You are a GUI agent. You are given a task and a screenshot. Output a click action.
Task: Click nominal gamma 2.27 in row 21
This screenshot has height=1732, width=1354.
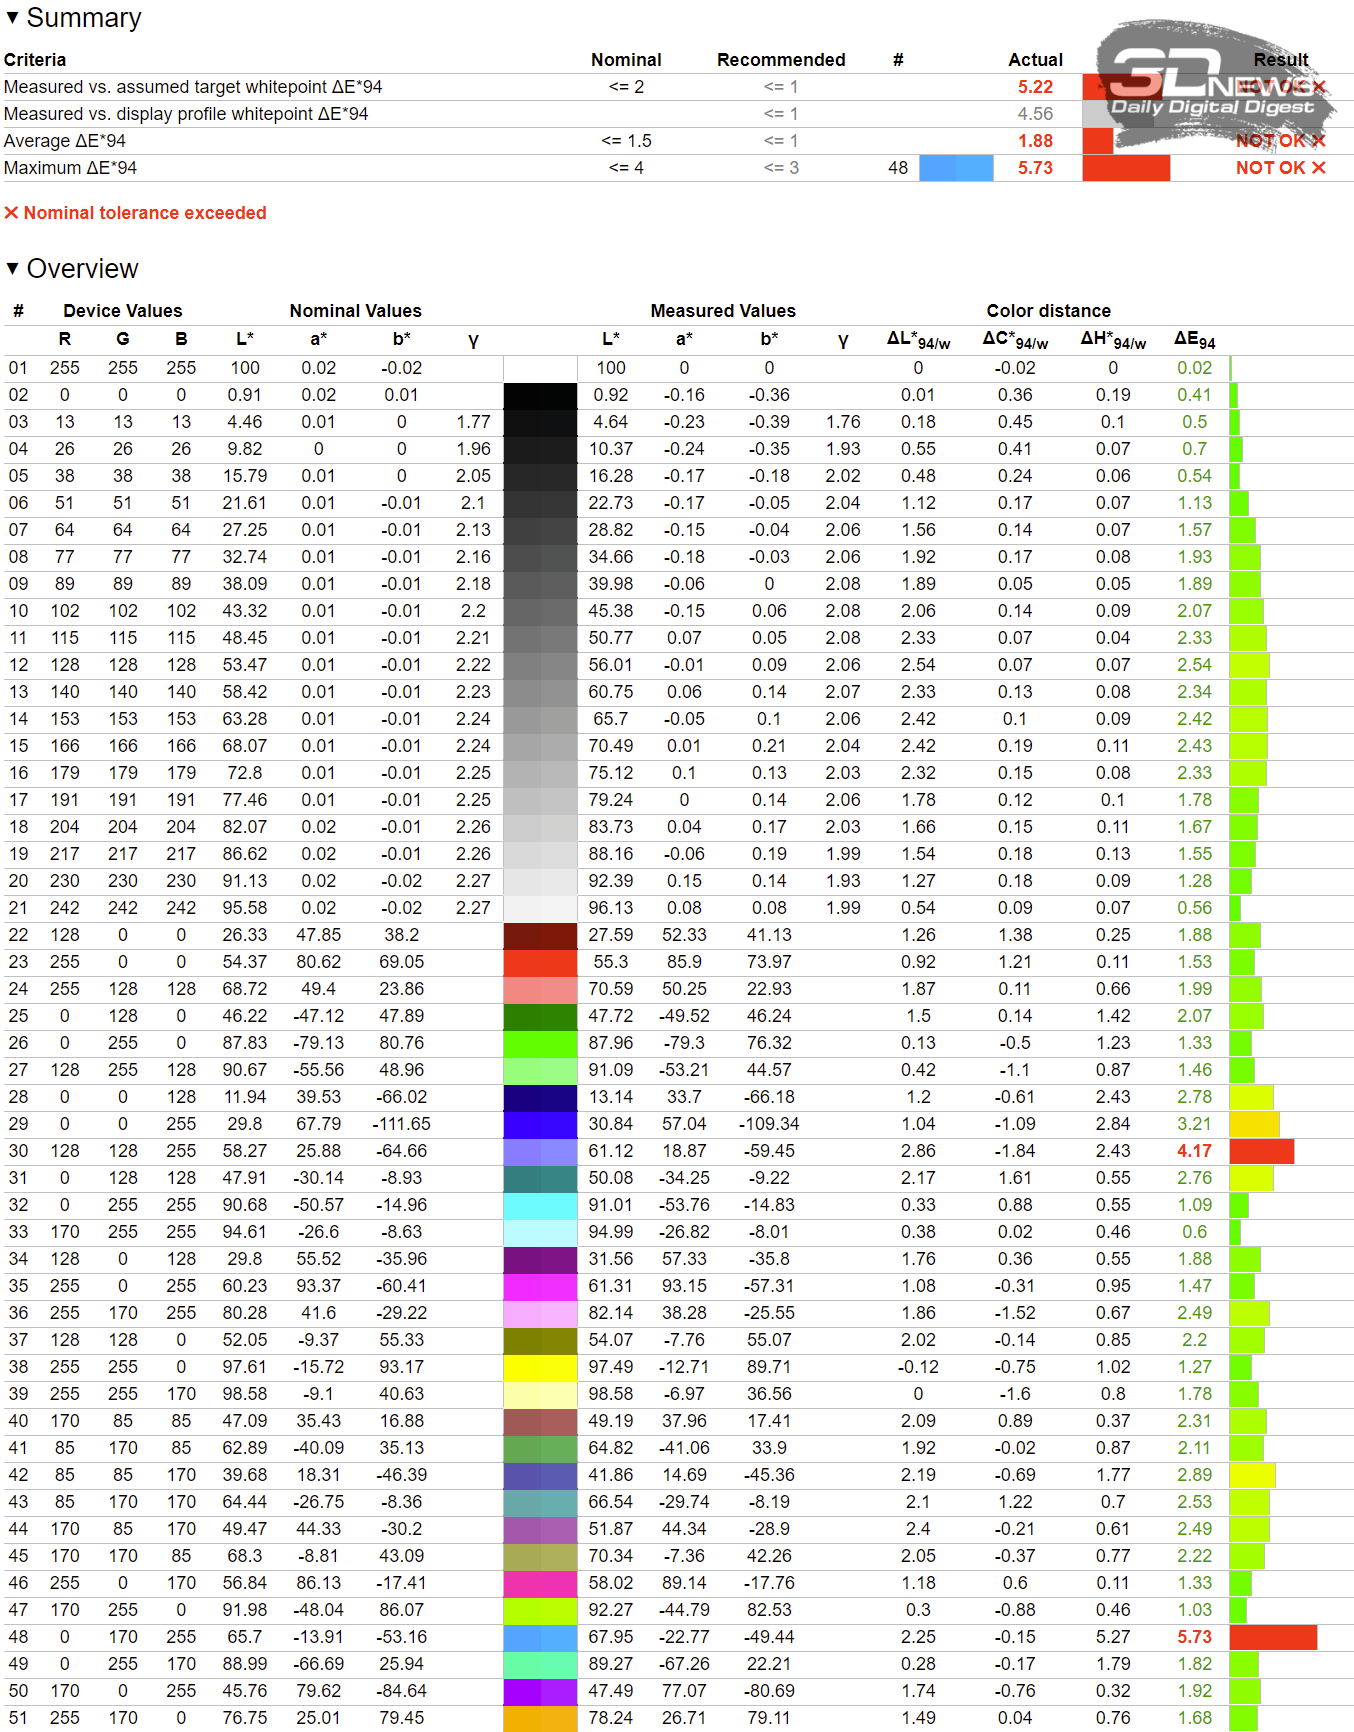click(x=473, y=908)
